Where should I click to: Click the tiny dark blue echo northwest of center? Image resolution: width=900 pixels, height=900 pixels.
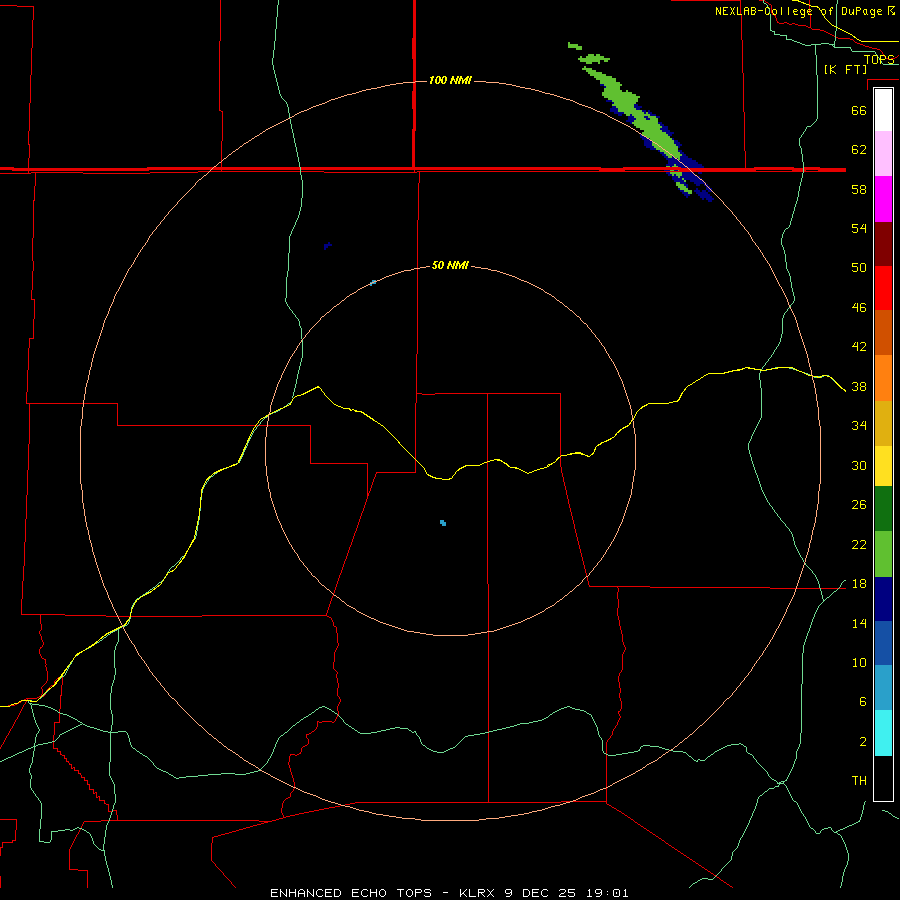tap(327, 246)
